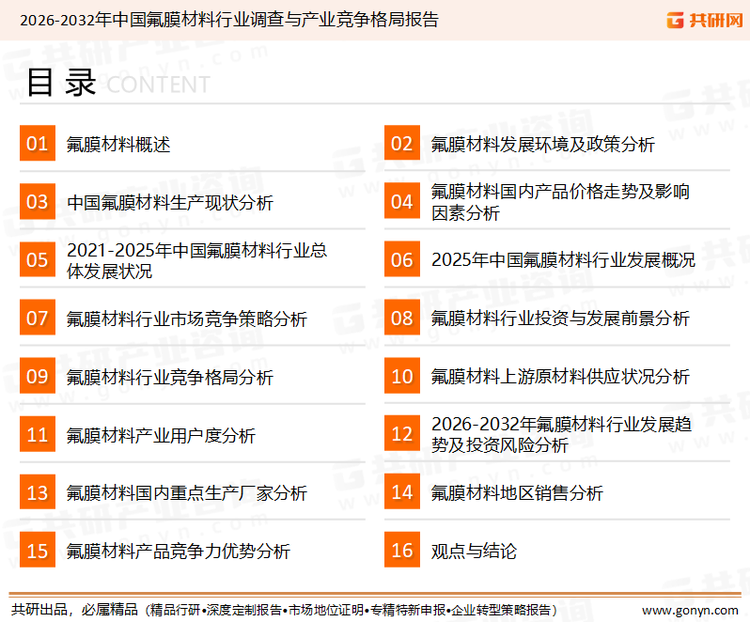
Task: Click the 共研网 logo in header
Action: (x=705, y=20)
